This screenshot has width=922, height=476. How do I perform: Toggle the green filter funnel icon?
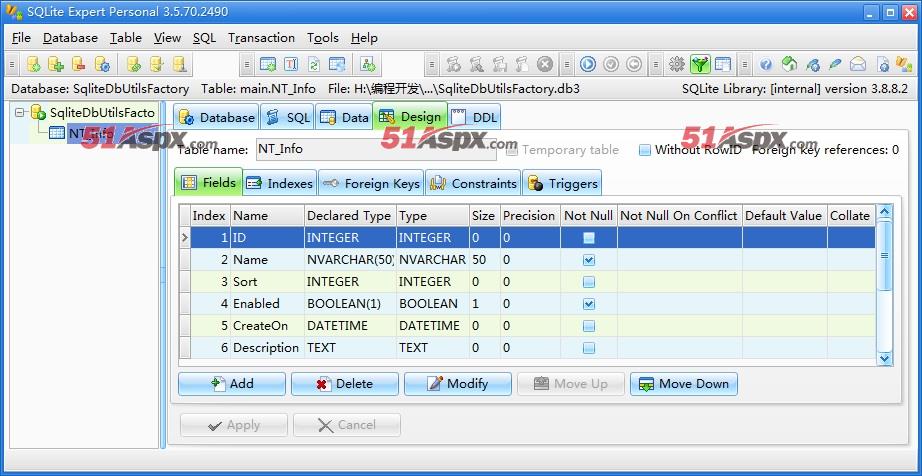[x=700, y=64]
